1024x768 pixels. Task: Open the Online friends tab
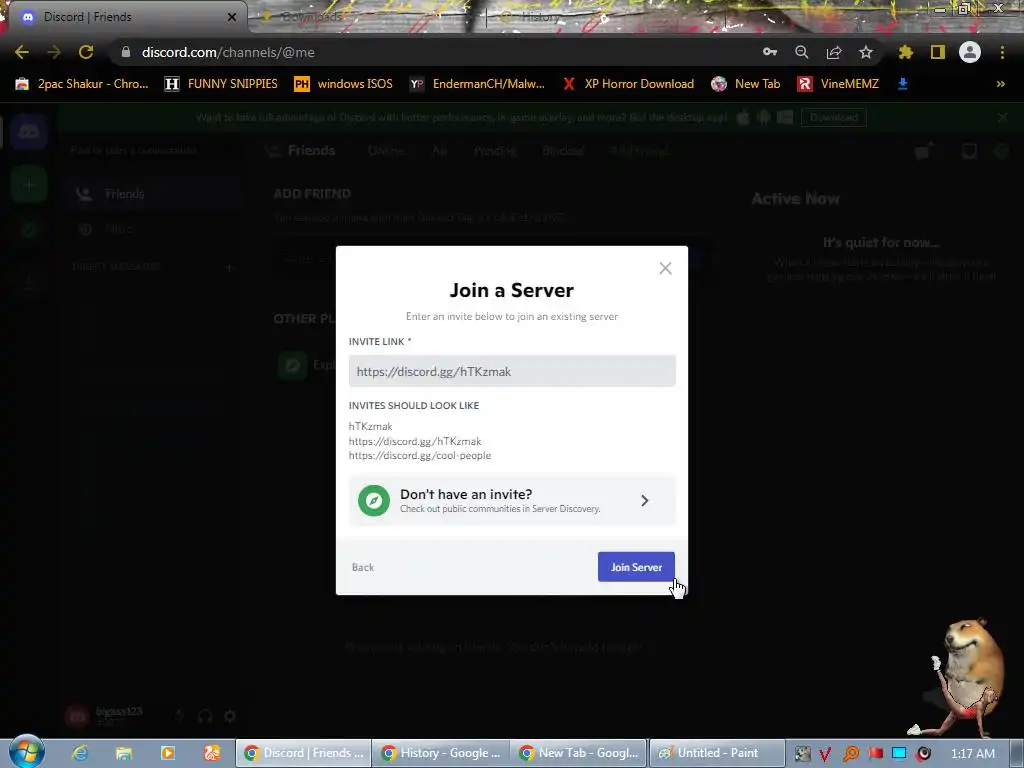385,151
